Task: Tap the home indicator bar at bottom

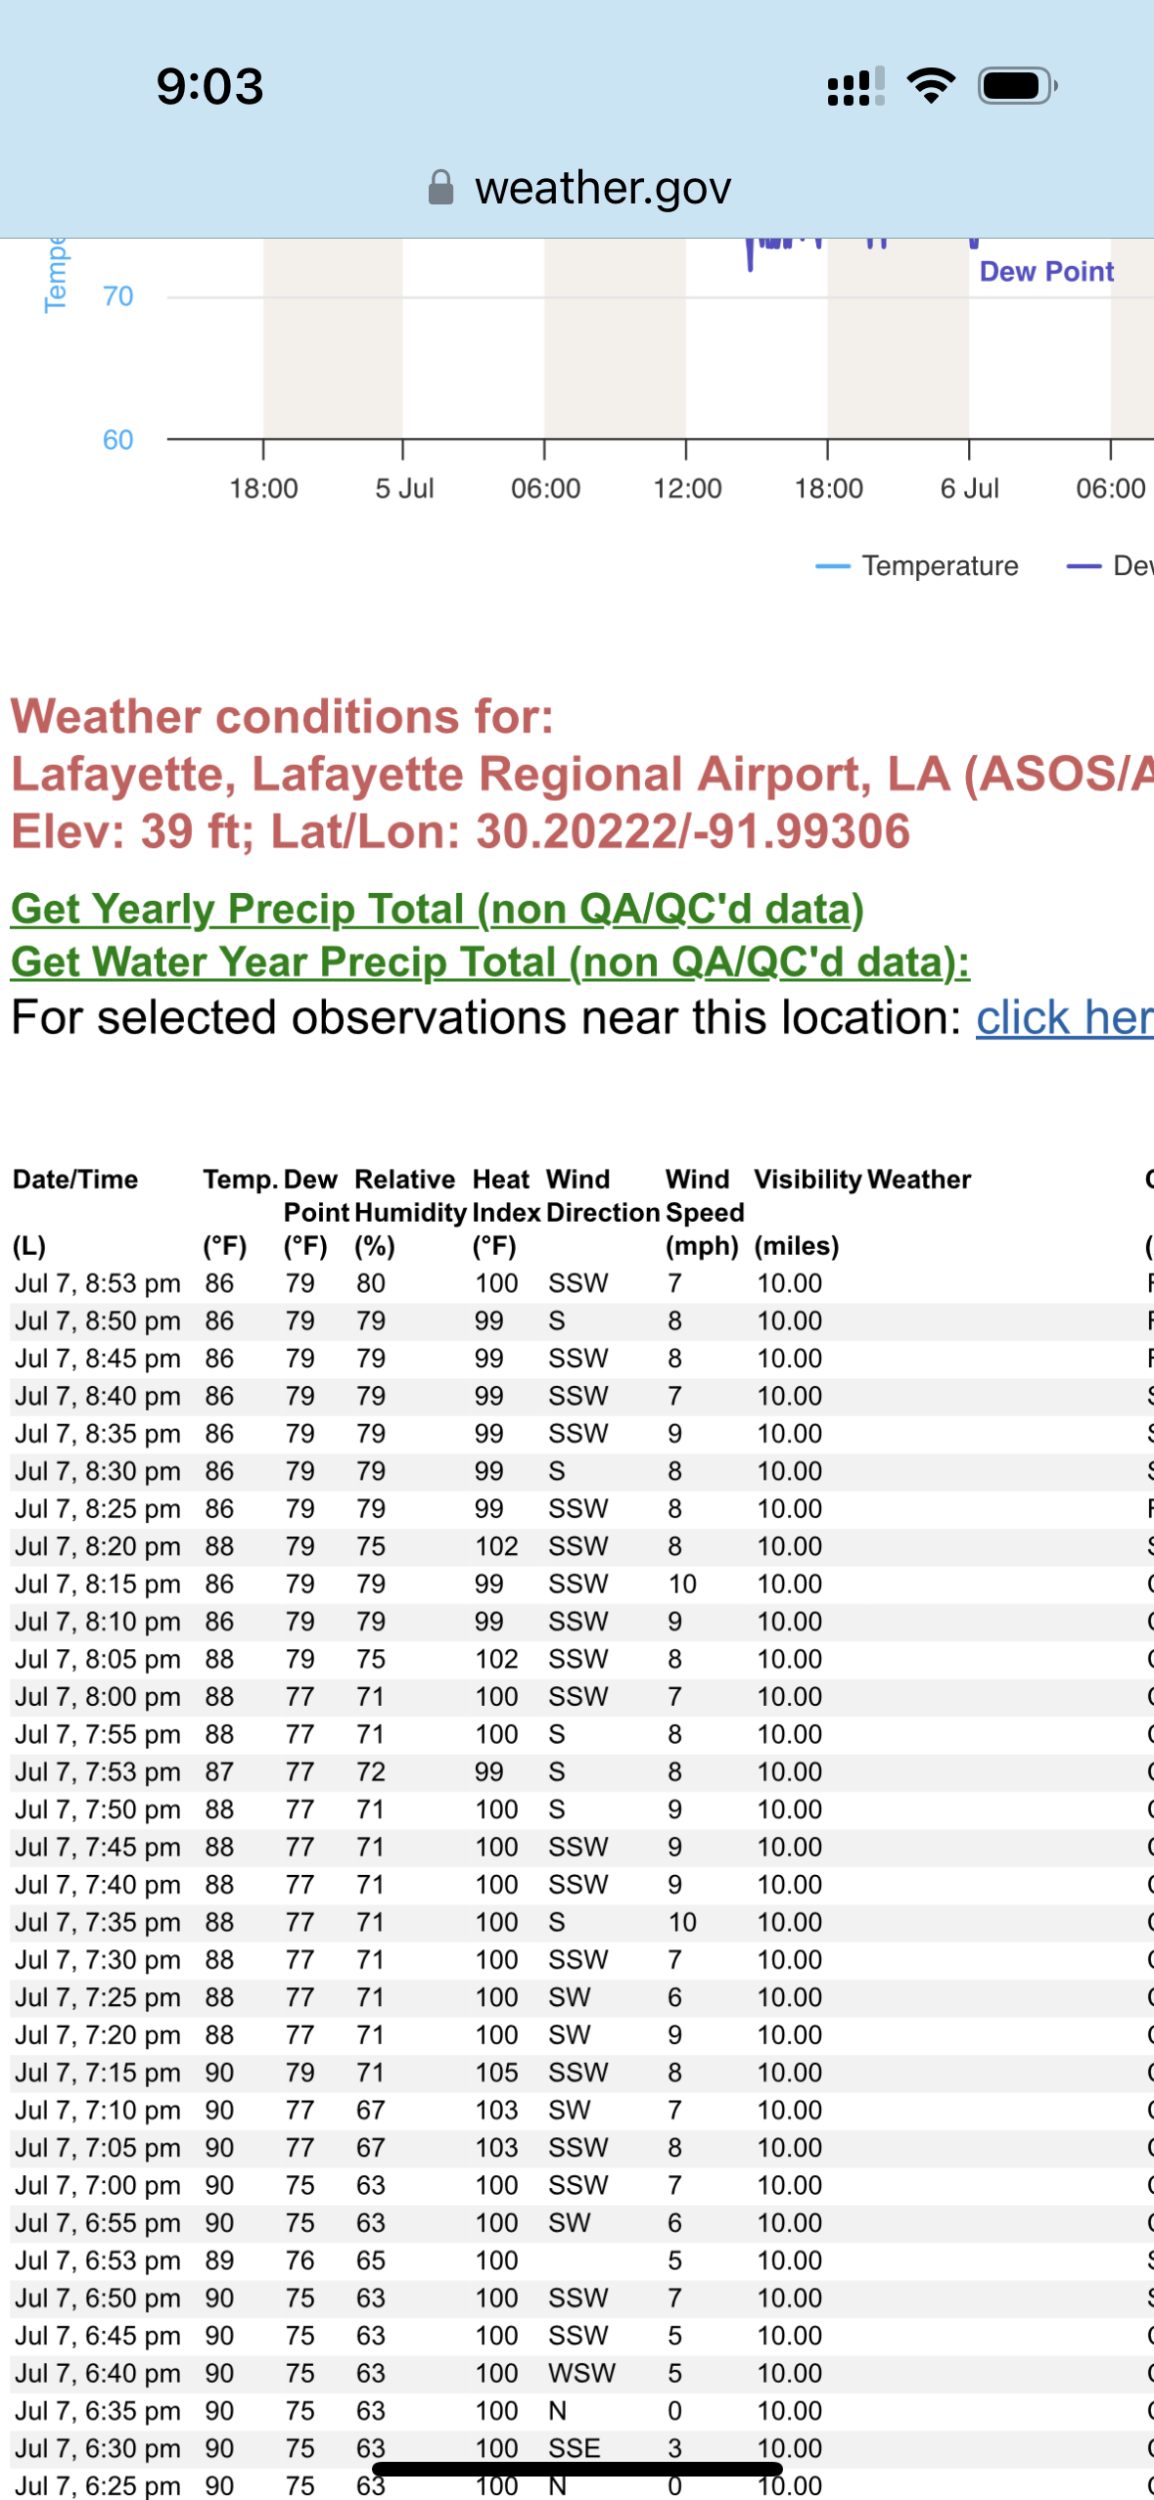Action: click(x=577, y=2469)
